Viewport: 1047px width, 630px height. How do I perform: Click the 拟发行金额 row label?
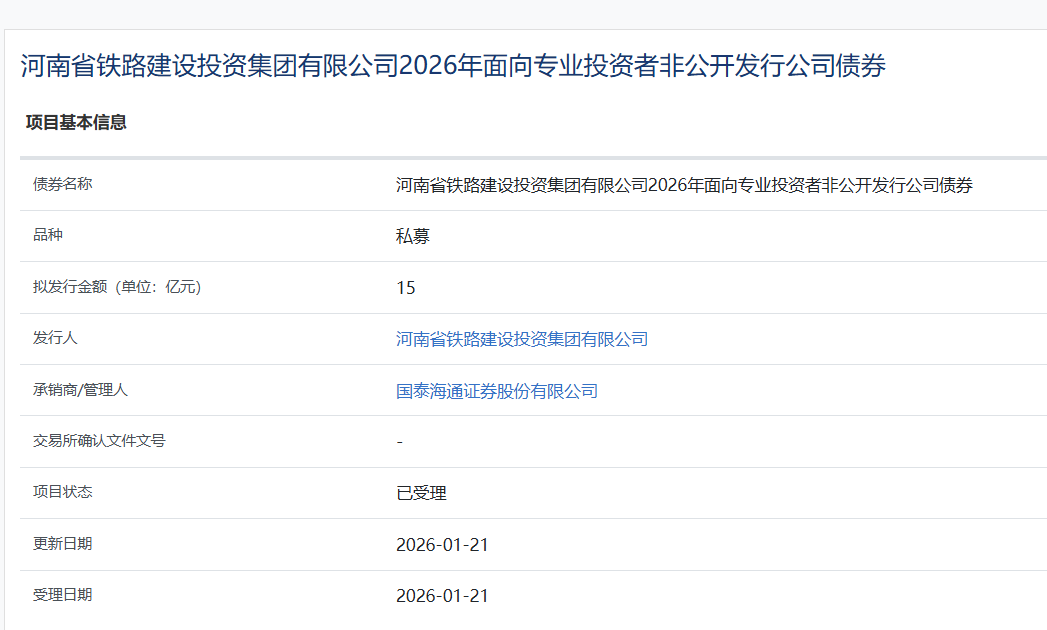[x=117, y=287]
